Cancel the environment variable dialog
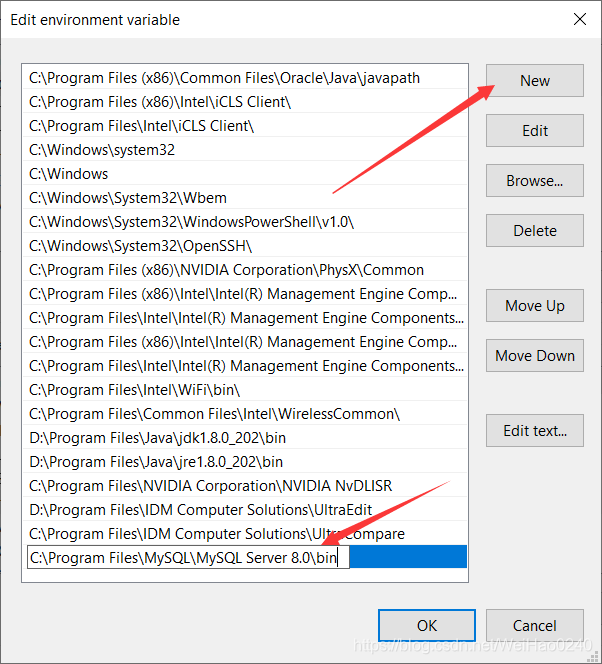This screenshot has width=602, height=664. (535, 625)
